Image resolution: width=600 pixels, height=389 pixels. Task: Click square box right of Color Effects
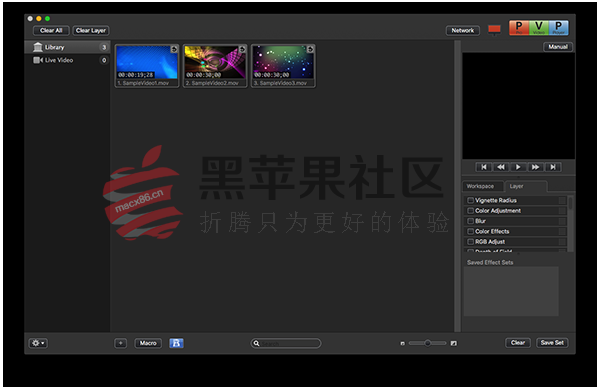[x=562, y=231]
